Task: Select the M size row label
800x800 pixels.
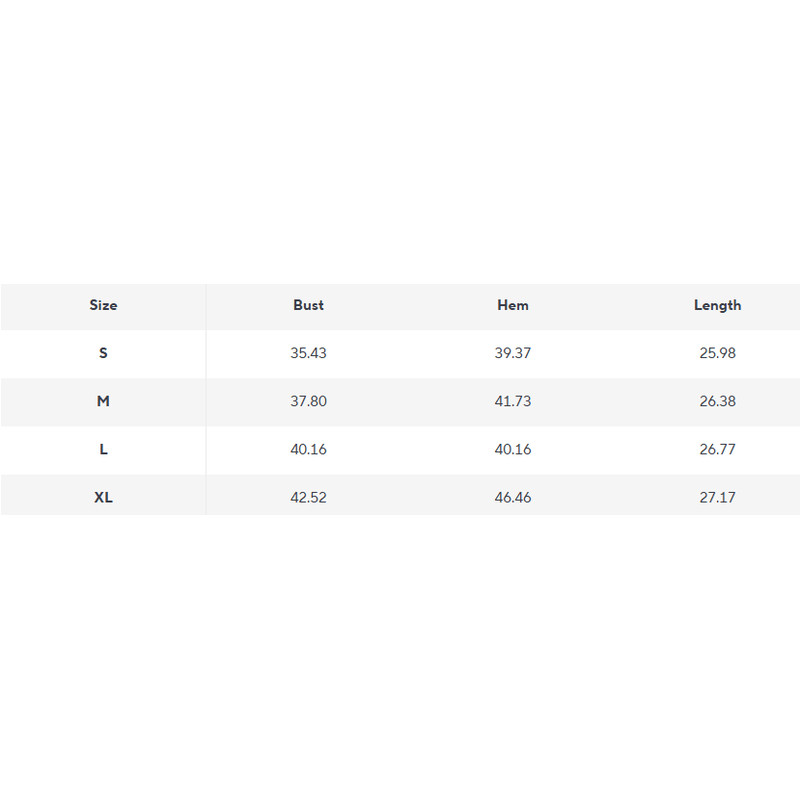Action: 103,401
